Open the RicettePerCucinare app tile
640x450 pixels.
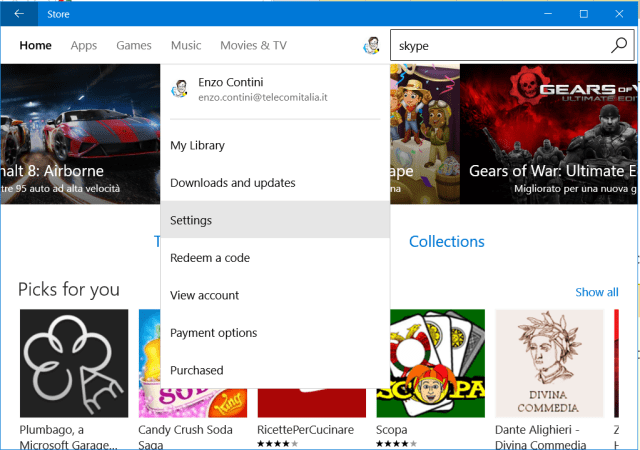pos(312,403)
